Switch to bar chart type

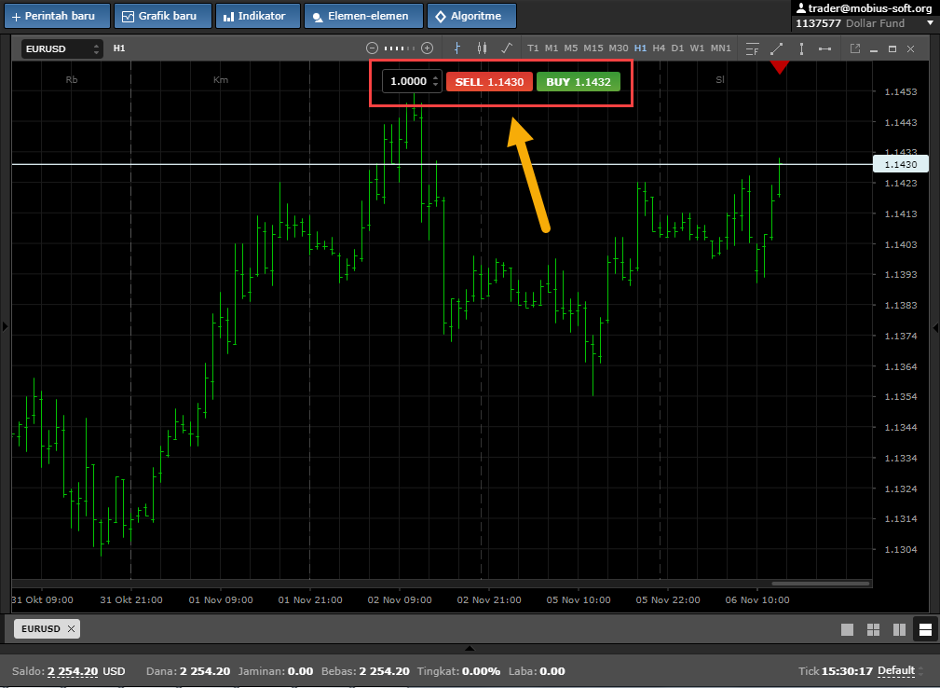pos(457,49)
